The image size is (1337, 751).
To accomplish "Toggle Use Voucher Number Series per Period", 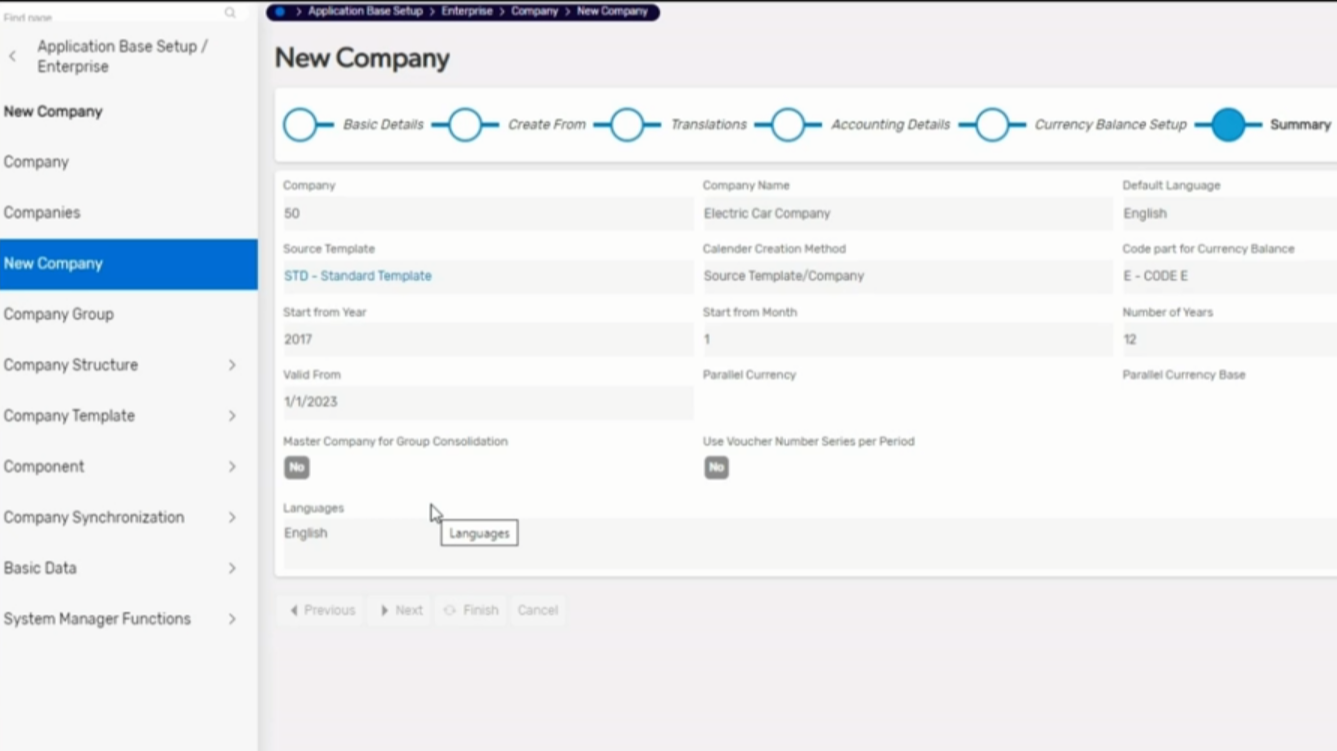I will pos(716,467).
